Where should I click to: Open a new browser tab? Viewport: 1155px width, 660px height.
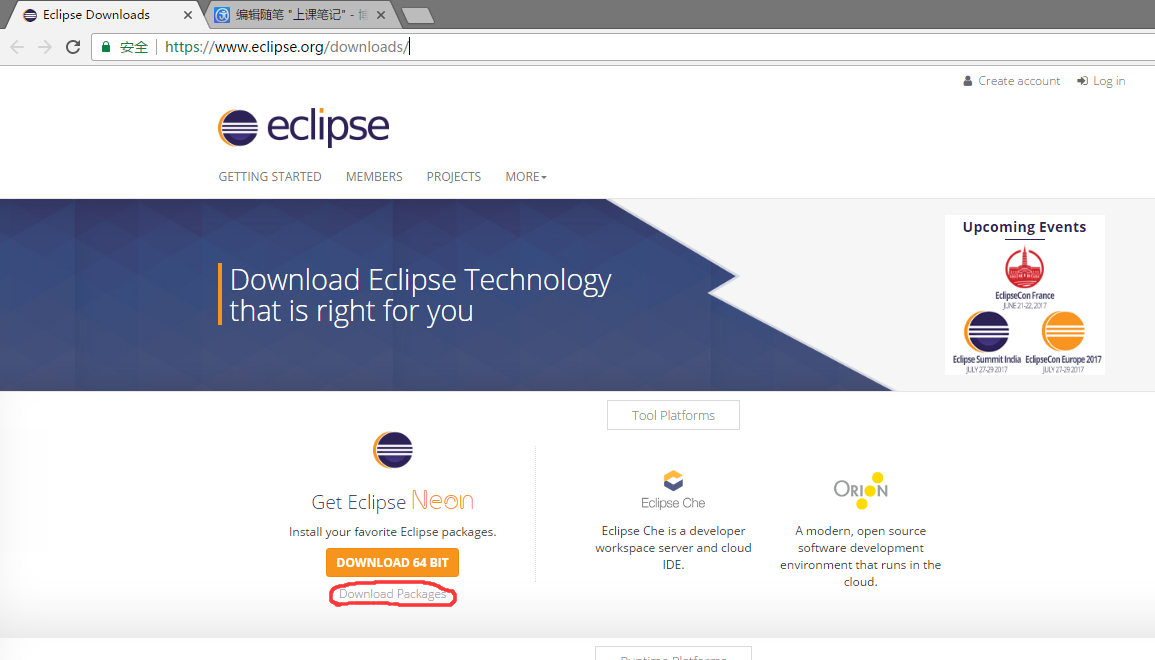pyautogui.click(x=418, y=15)
